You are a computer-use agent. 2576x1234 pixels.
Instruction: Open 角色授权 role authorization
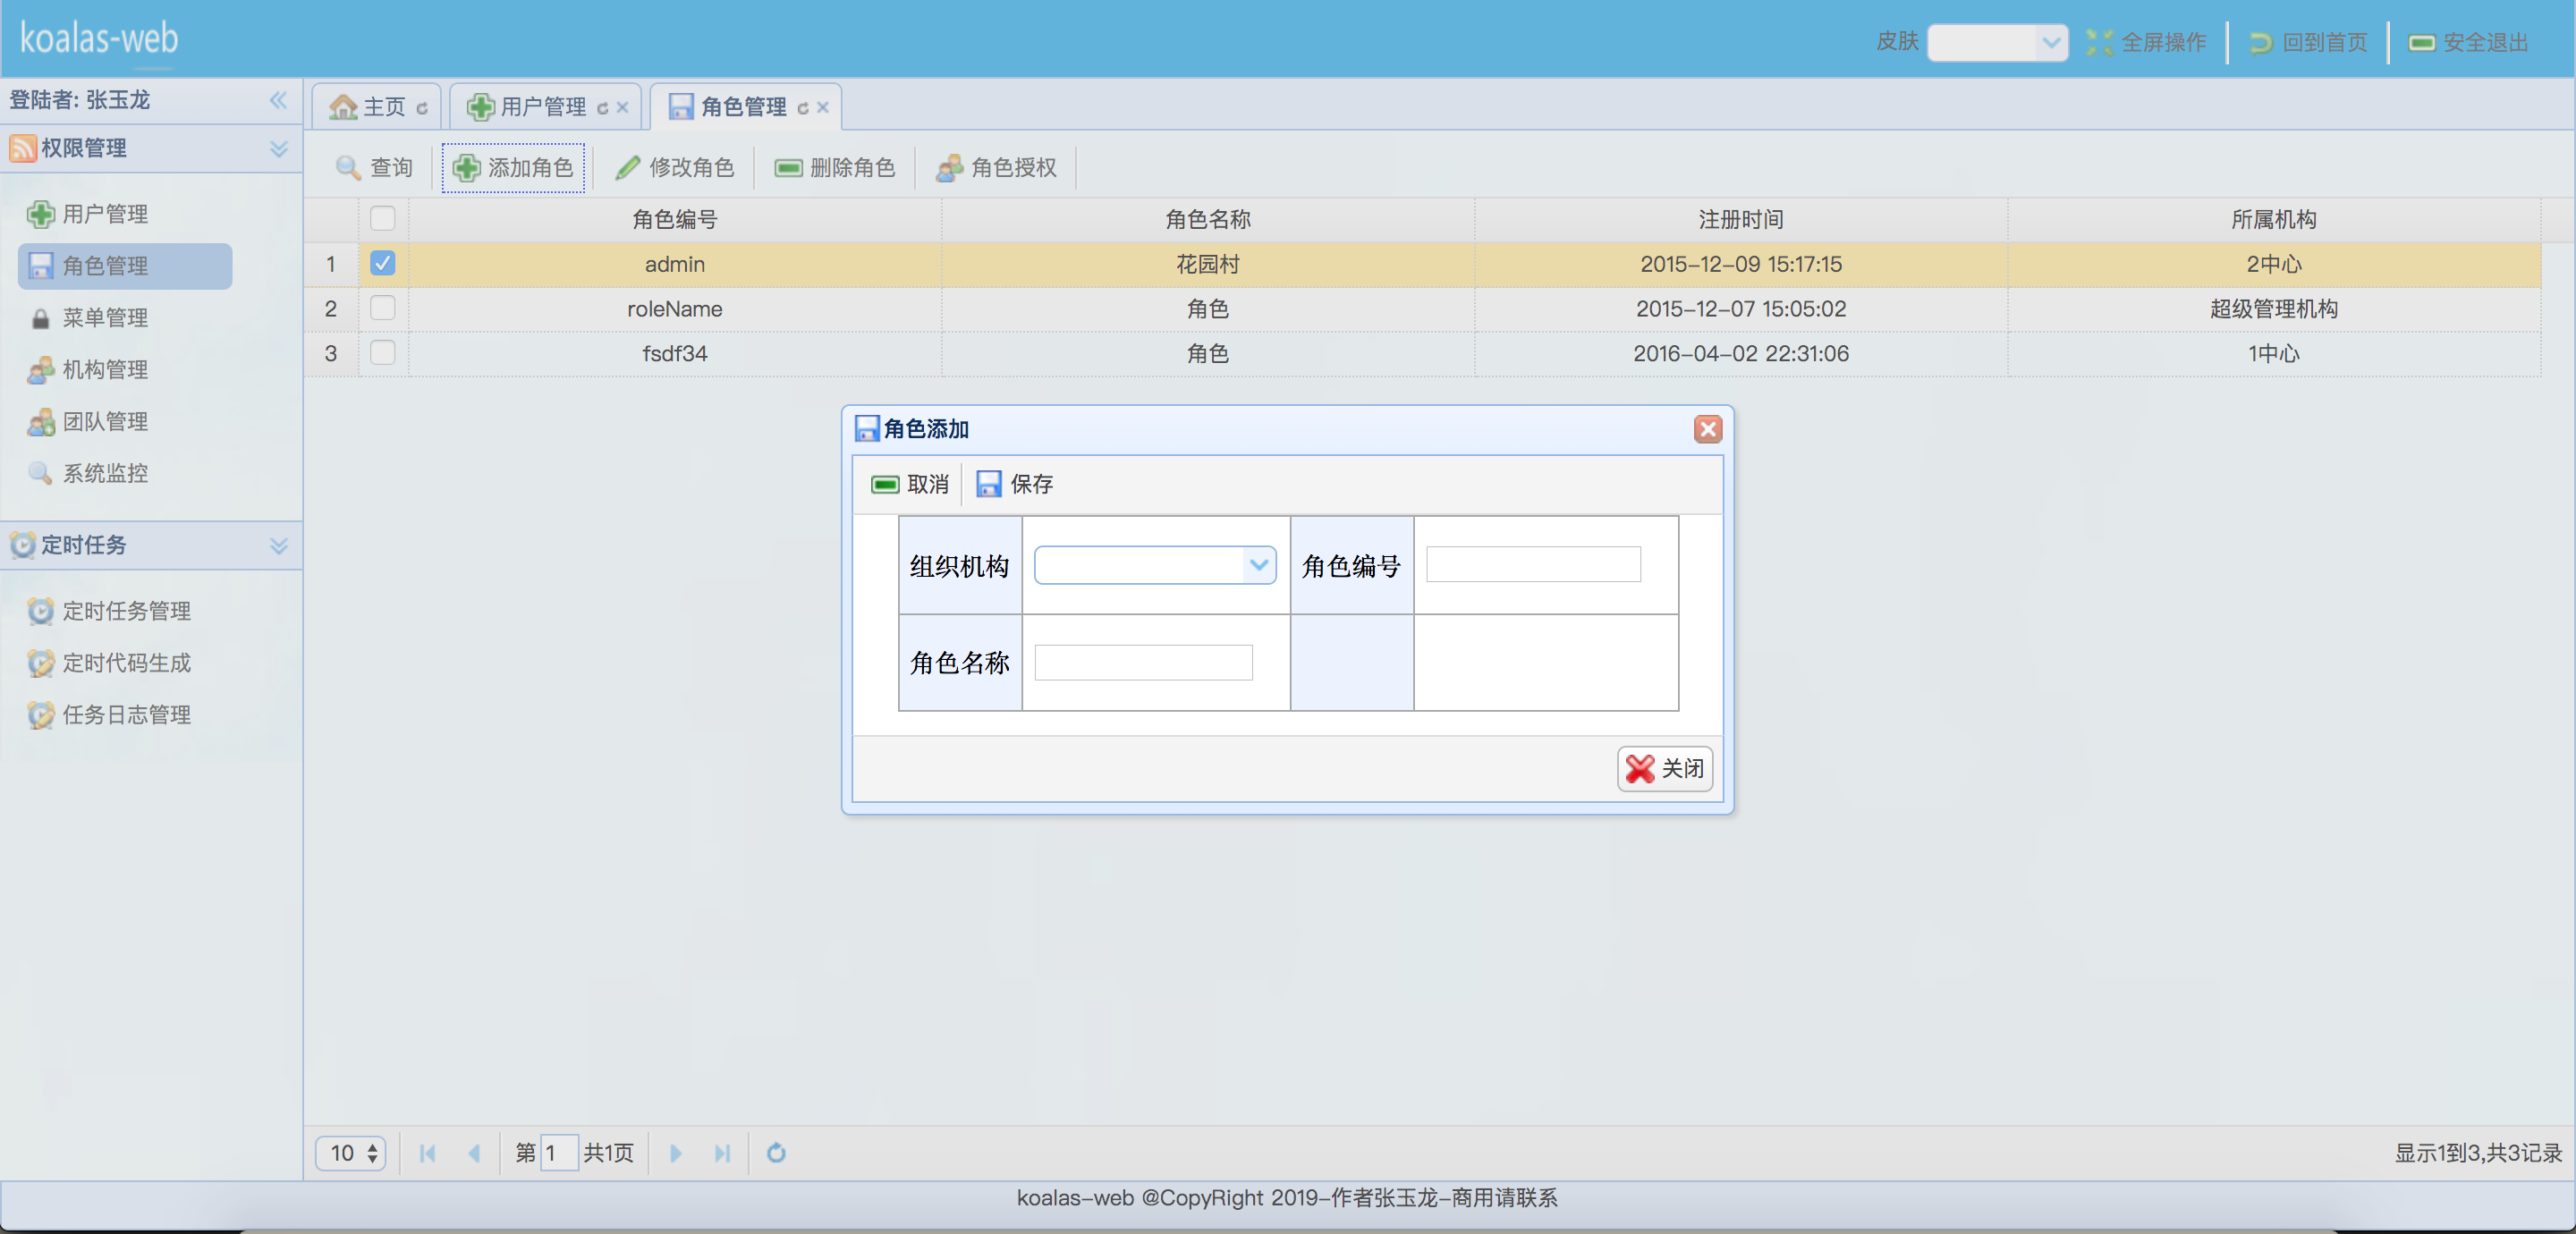996,167
